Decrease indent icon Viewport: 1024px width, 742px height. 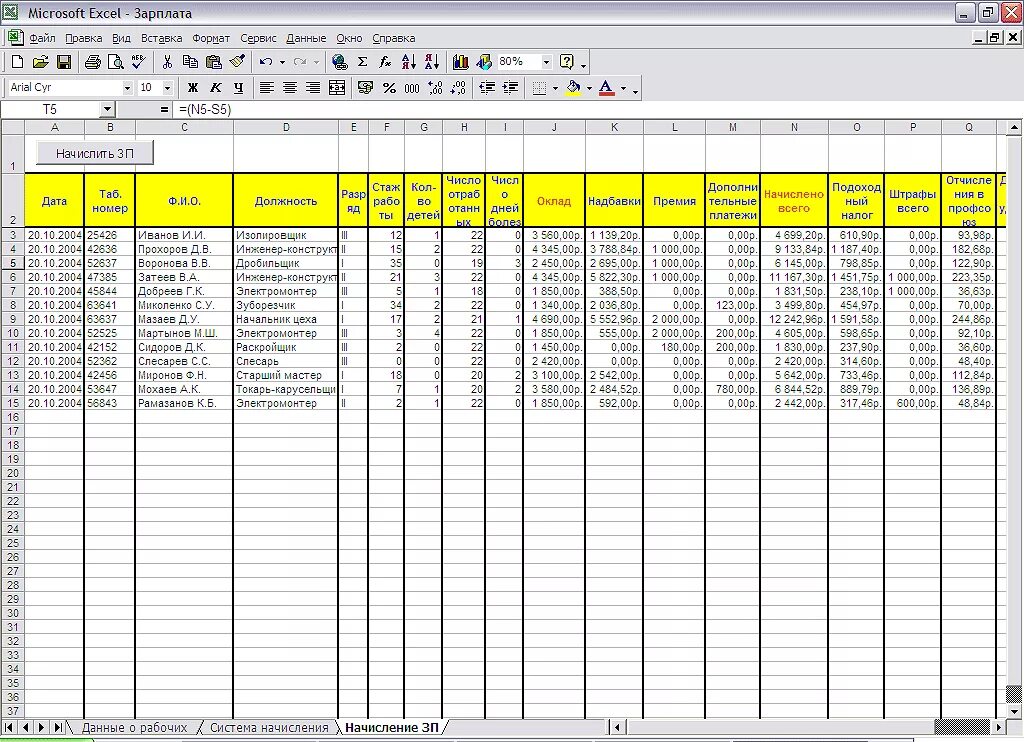[x=487, y=88]
